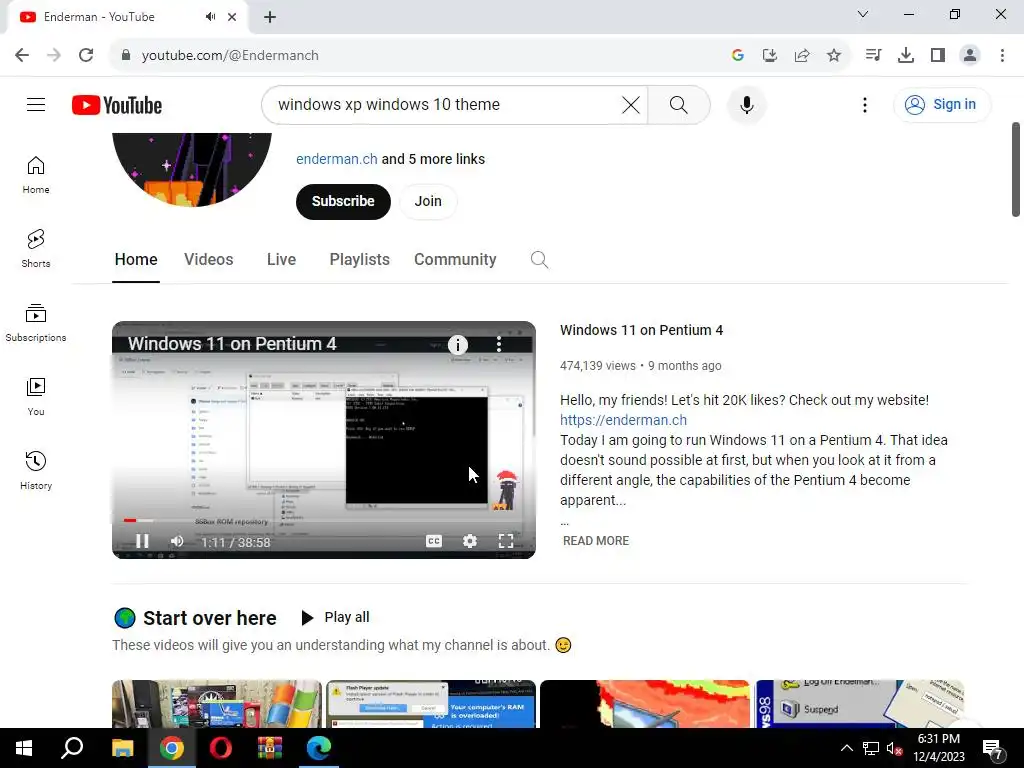This screenshot has height=768, width=1024.
Task: Start voice search with the microphone
Action: coord(746,104)
